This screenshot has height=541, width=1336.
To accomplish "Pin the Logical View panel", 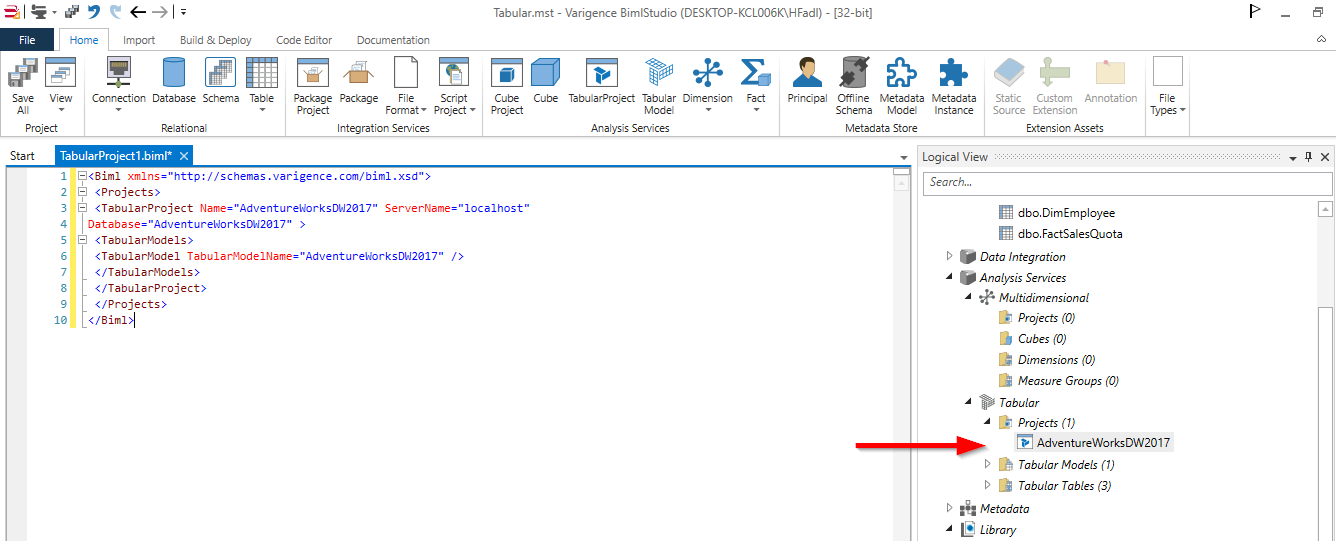I will pyautogui.click(x=1309, y=157).
